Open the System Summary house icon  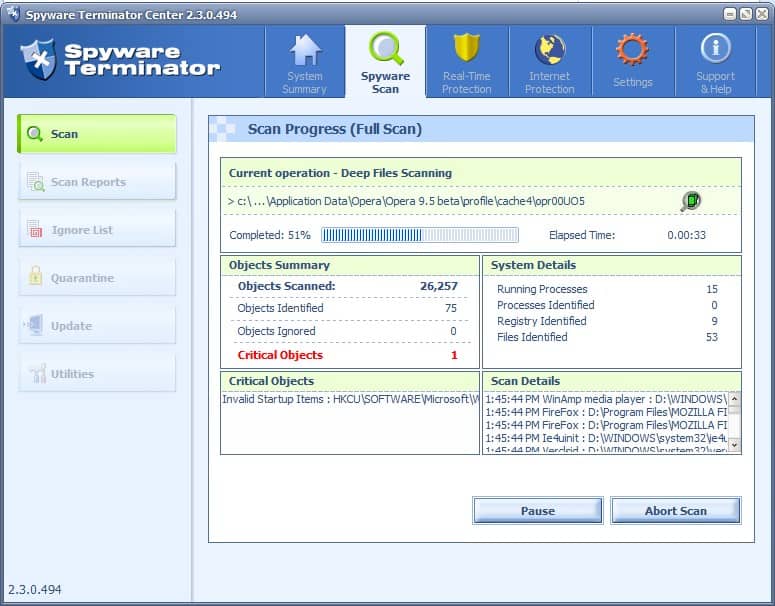[x=304, y=50]
